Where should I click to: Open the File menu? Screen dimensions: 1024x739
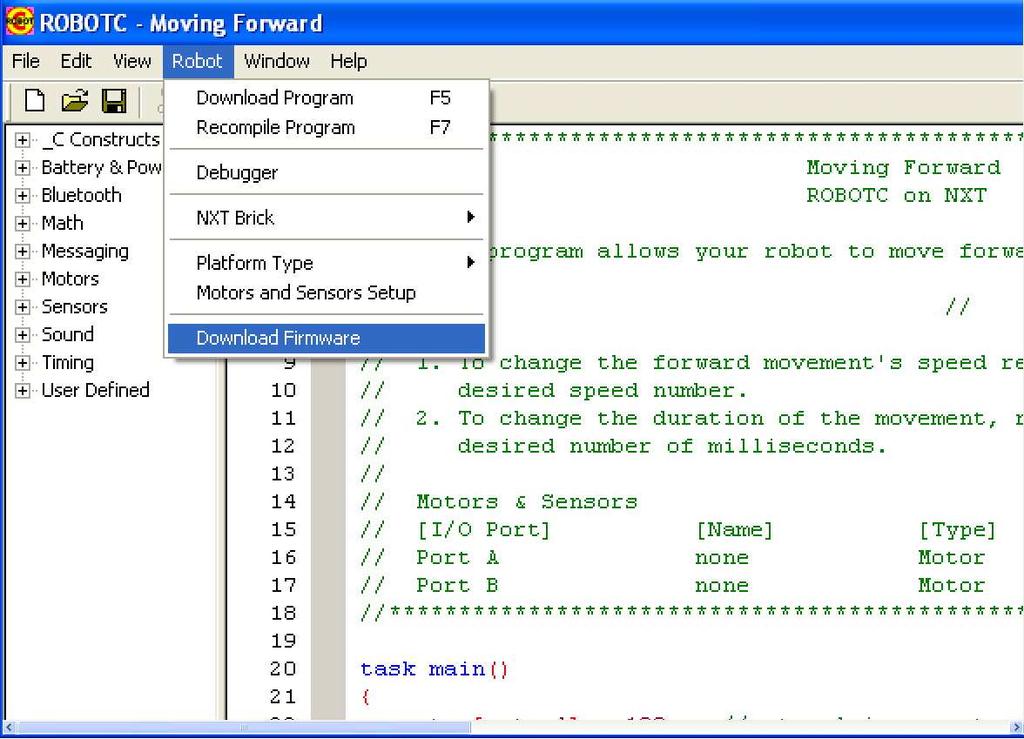click(x=25, y=61)
